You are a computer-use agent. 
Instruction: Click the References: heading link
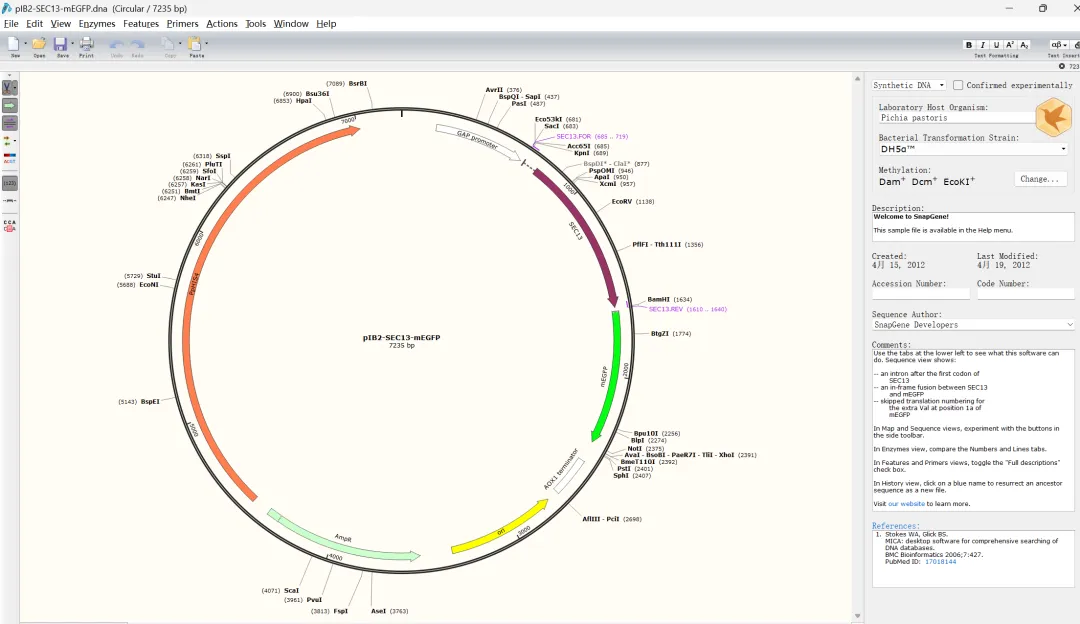(x=895, y=526)
